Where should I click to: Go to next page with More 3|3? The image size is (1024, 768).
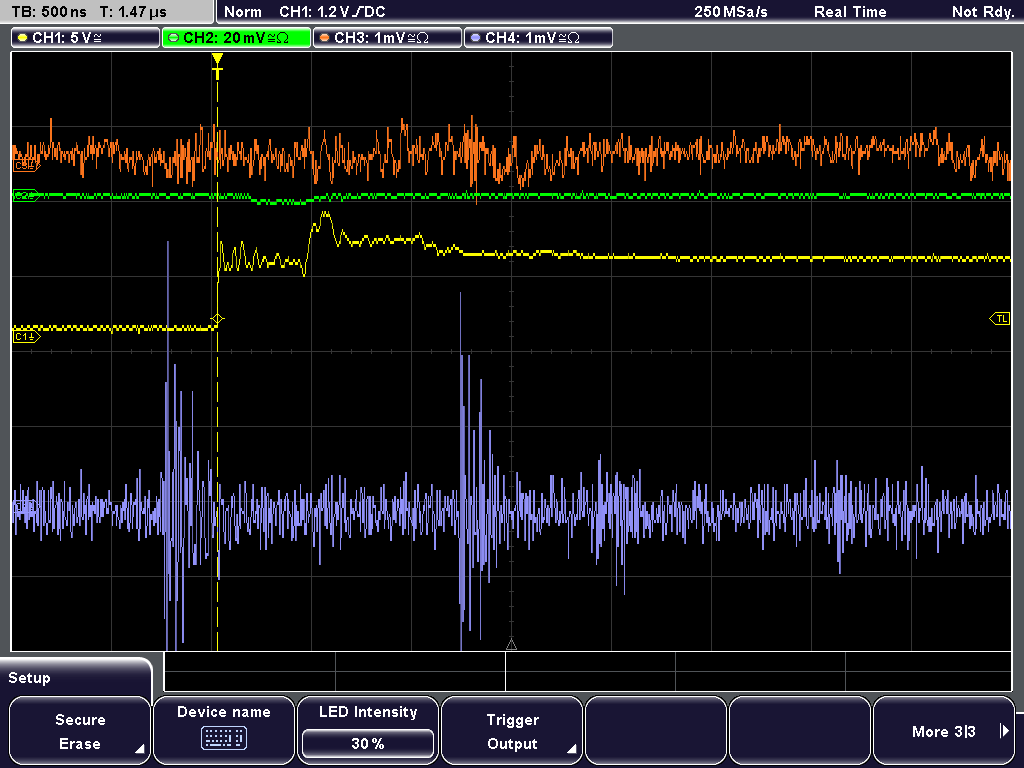[944, 731]
